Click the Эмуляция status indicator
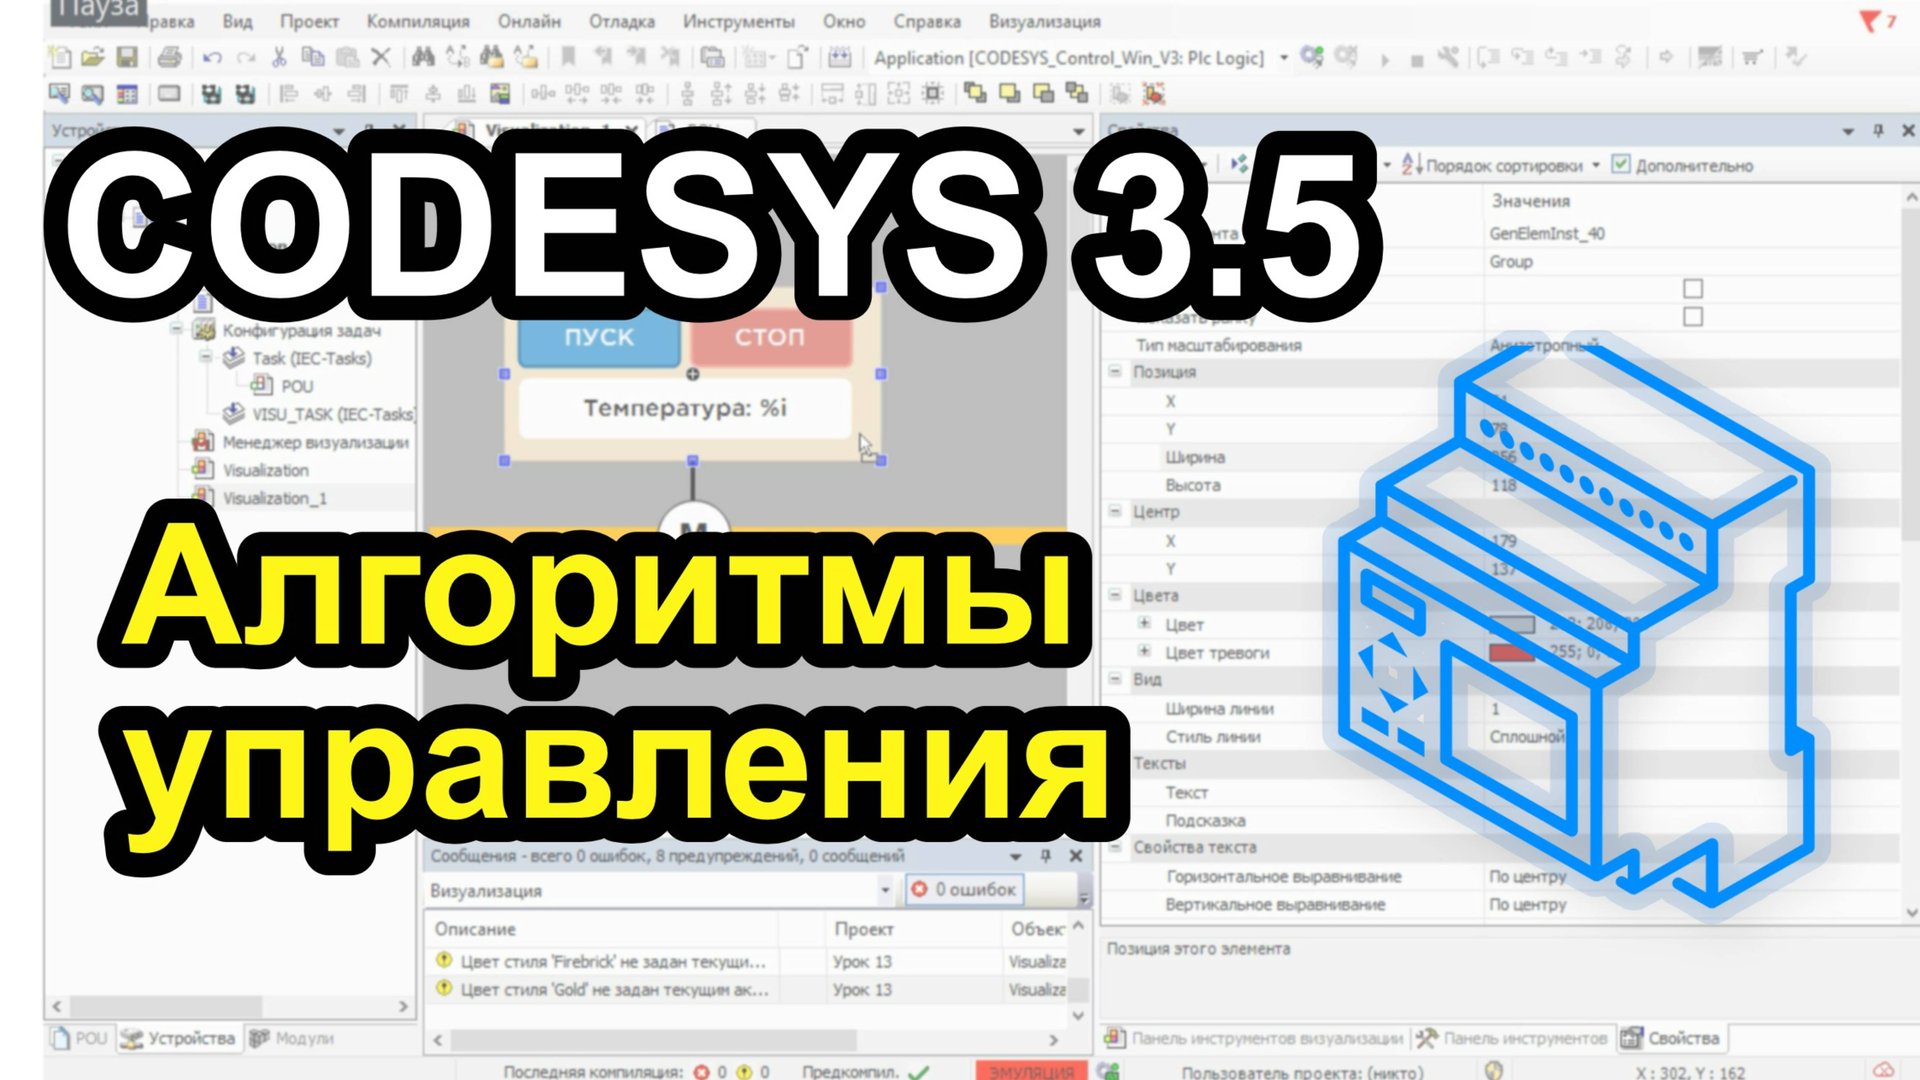The height and width of the screenshot is (1080, 1920). [x=1031, y=1071]
